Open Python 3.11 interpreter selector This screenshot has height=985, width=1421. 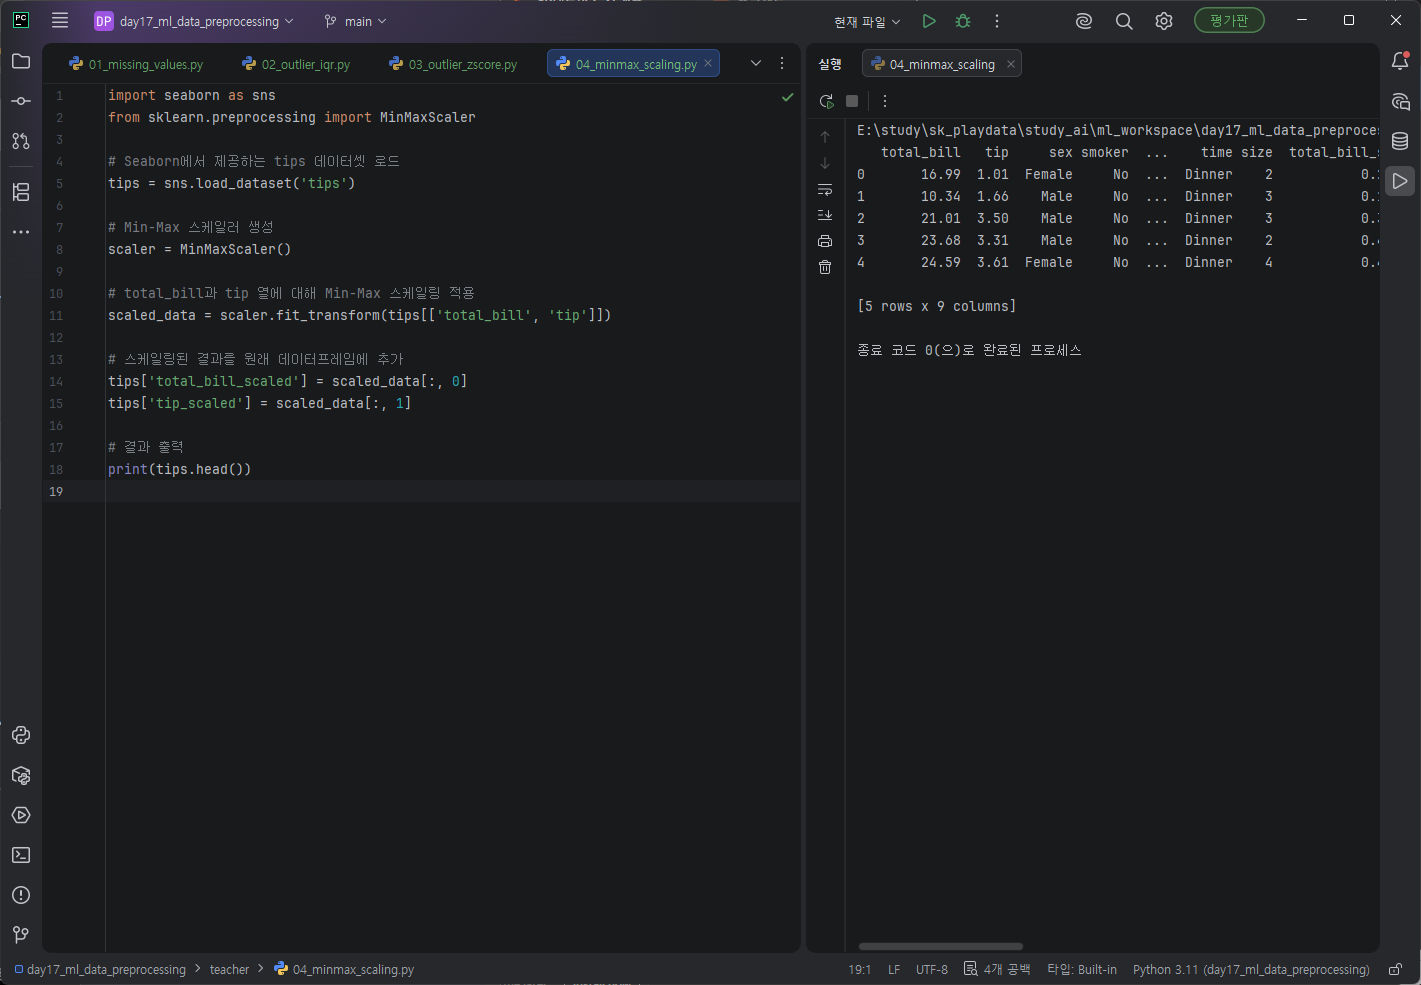1251,969
